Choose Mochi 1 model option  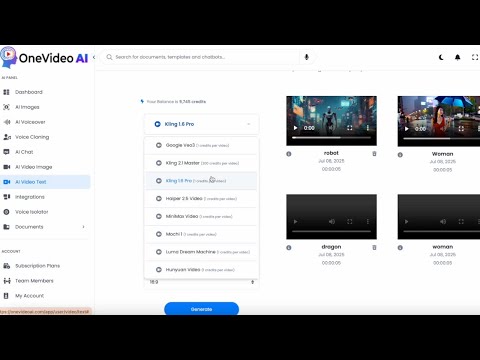(x=201, y=234)
